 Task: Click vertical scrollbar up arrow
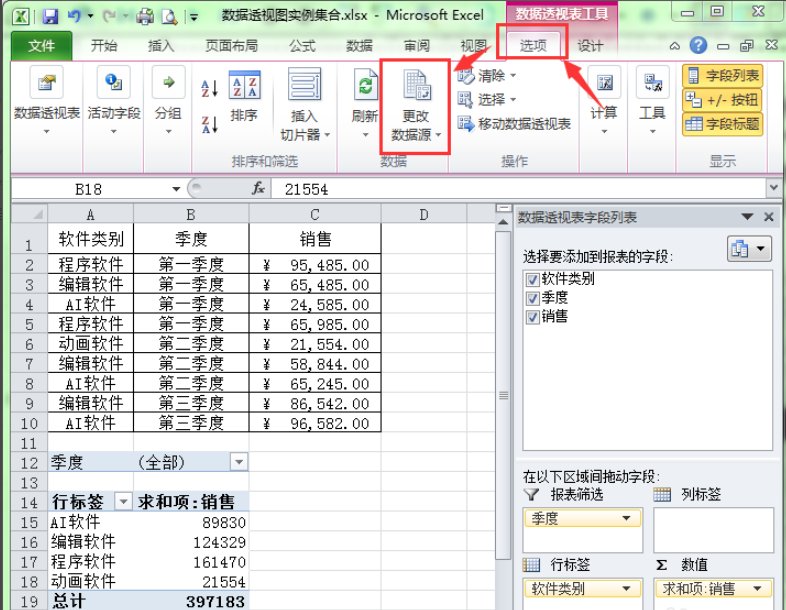tap(503, 221)
